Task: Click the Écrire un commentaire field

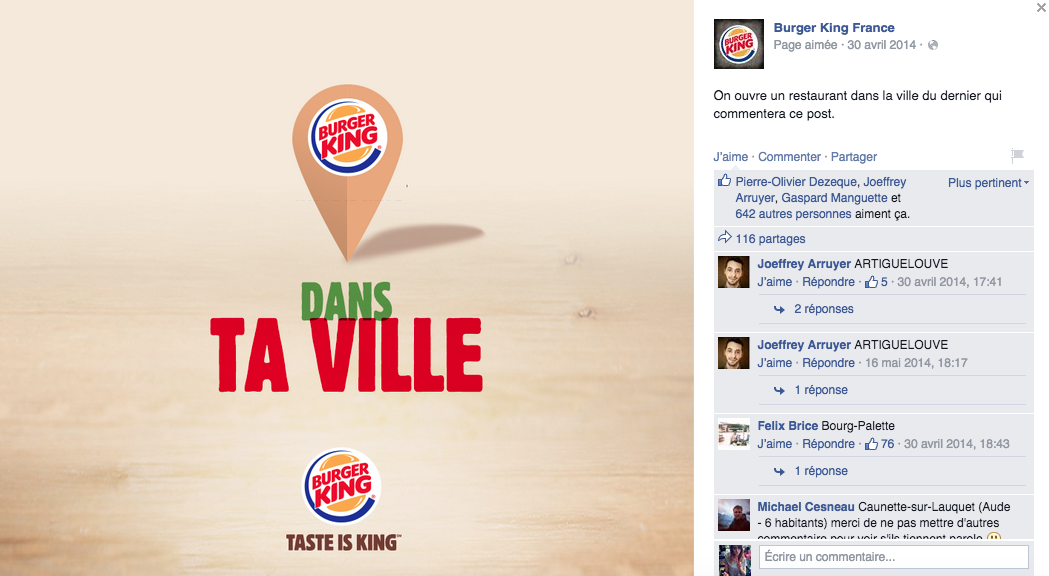Action: point(893,557)
